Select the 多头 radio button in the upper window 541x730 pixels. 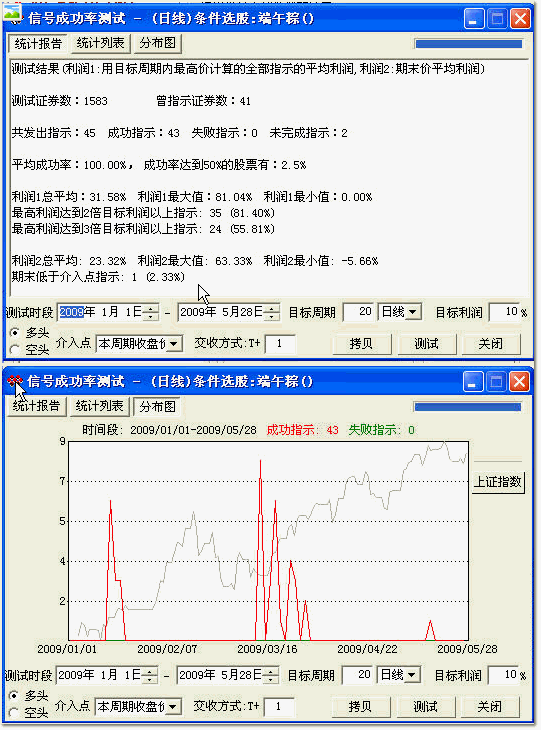[x=15, y=333]
